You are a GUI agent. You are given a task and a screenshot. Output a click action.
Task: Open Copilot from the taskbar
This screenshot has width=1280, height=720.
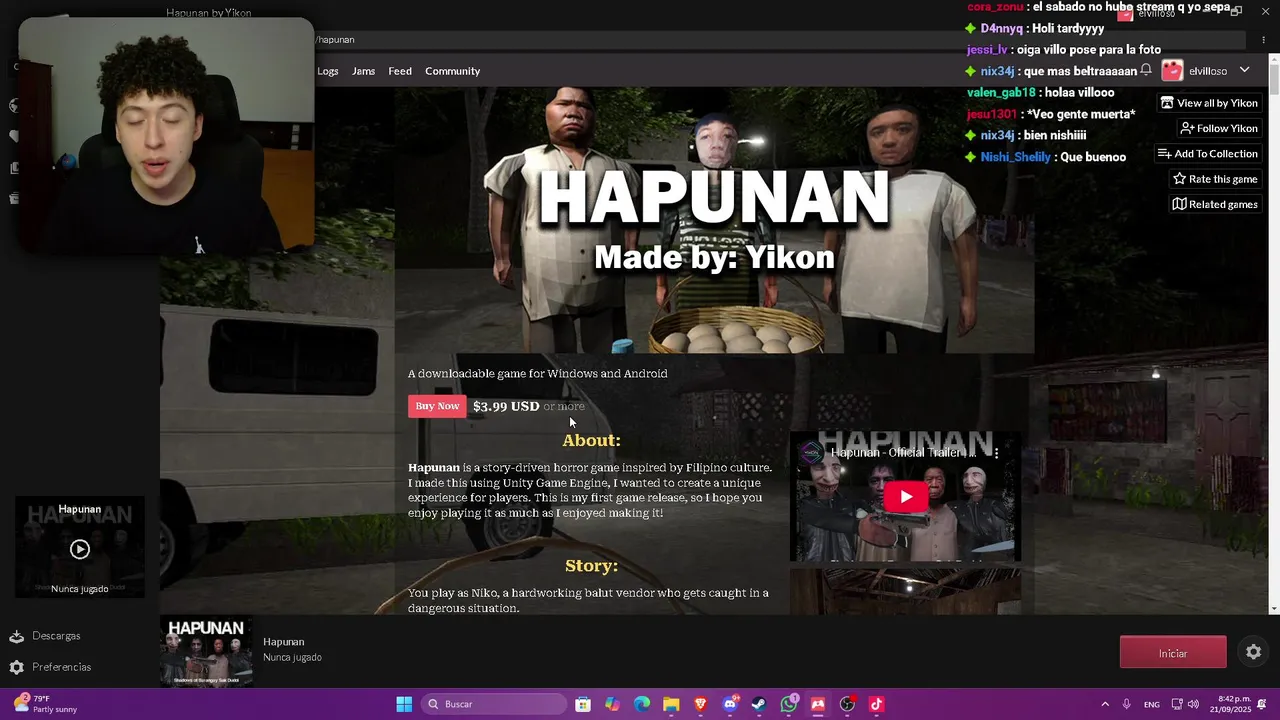(x=612, y=704)
